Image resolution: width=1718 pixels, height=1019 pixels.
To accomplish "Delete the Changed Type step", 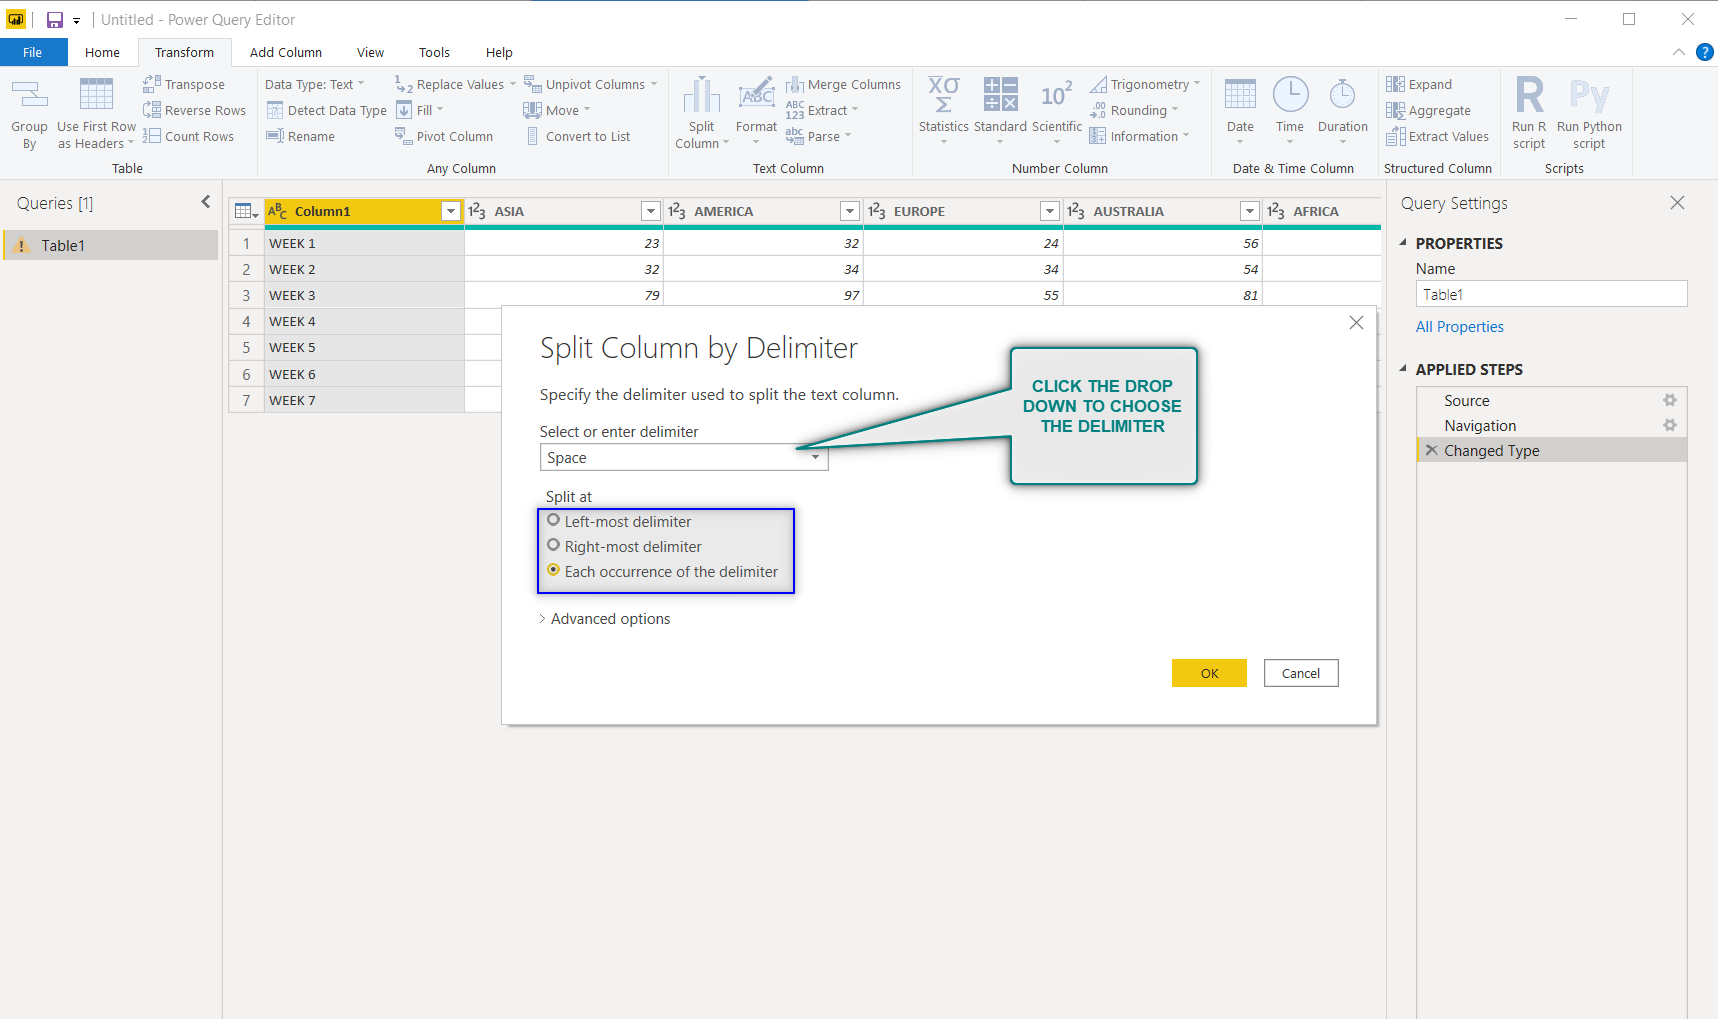I will [x=1431, y=450].
